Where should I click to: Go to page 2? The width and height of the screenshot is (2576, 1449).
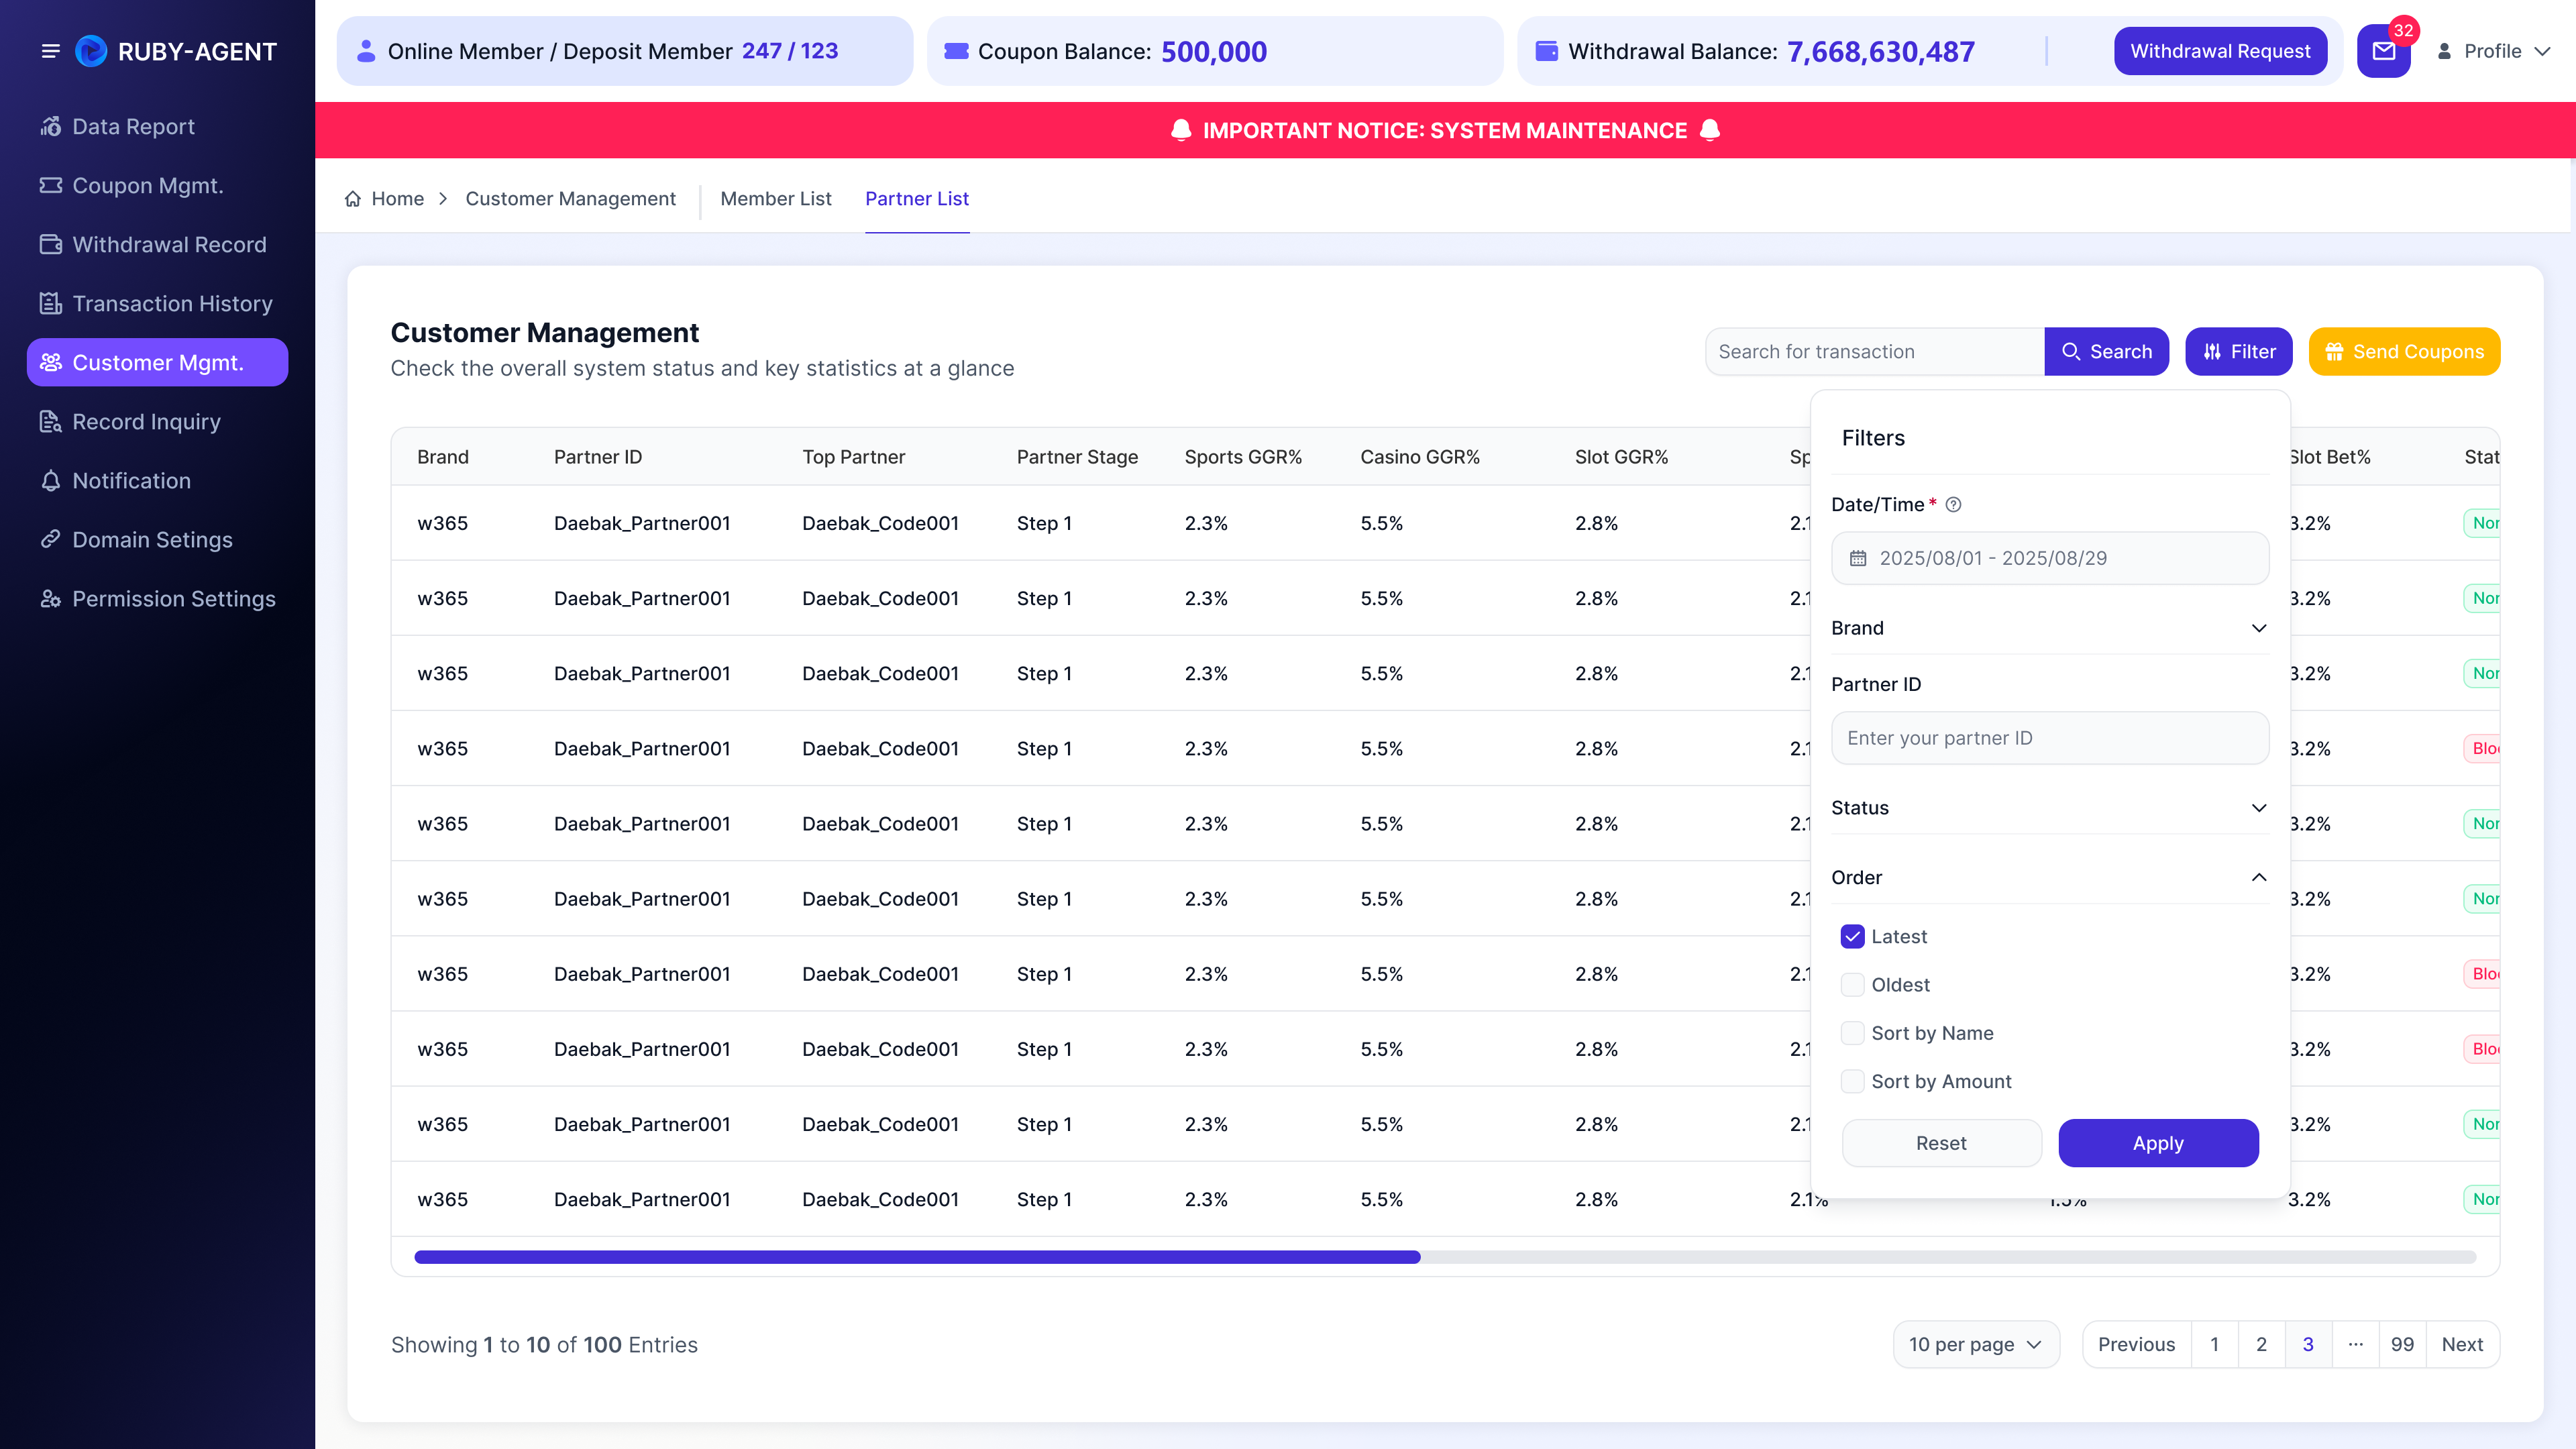click(2261, 1344)
